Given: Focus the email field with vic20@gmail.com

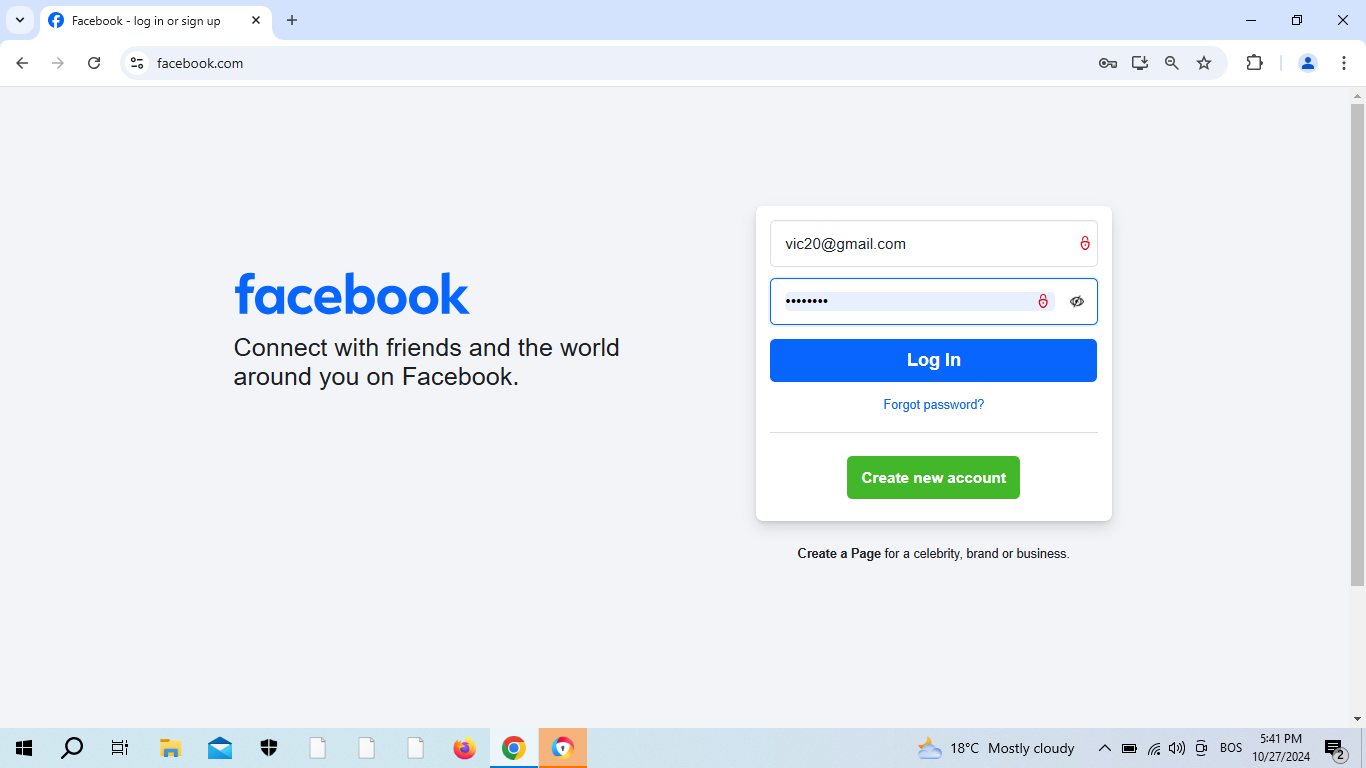Looking at the screenshot, I should click(x=933, y=243).
